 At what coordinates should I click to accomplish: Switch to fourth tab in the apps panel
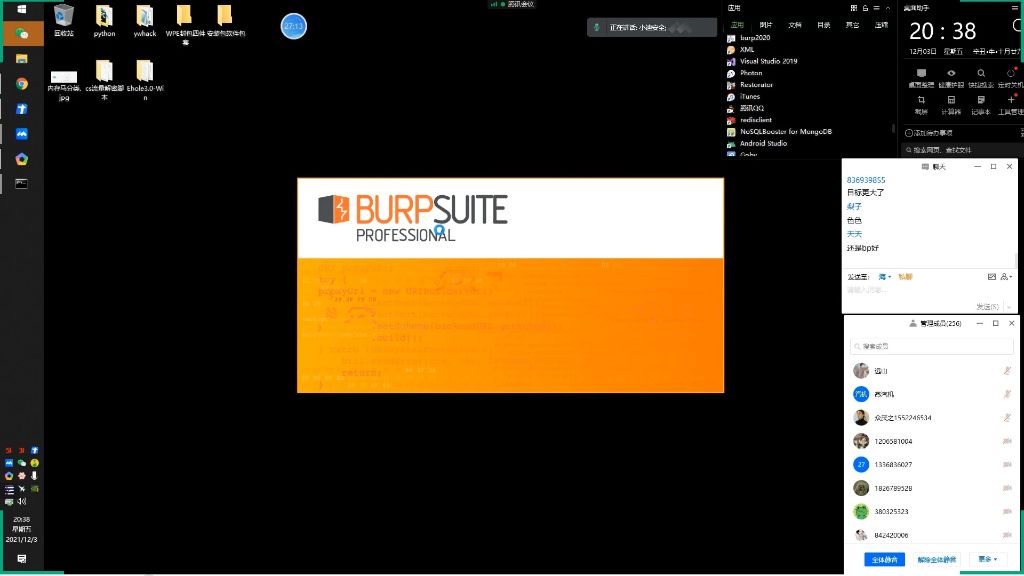coord(824,25)
